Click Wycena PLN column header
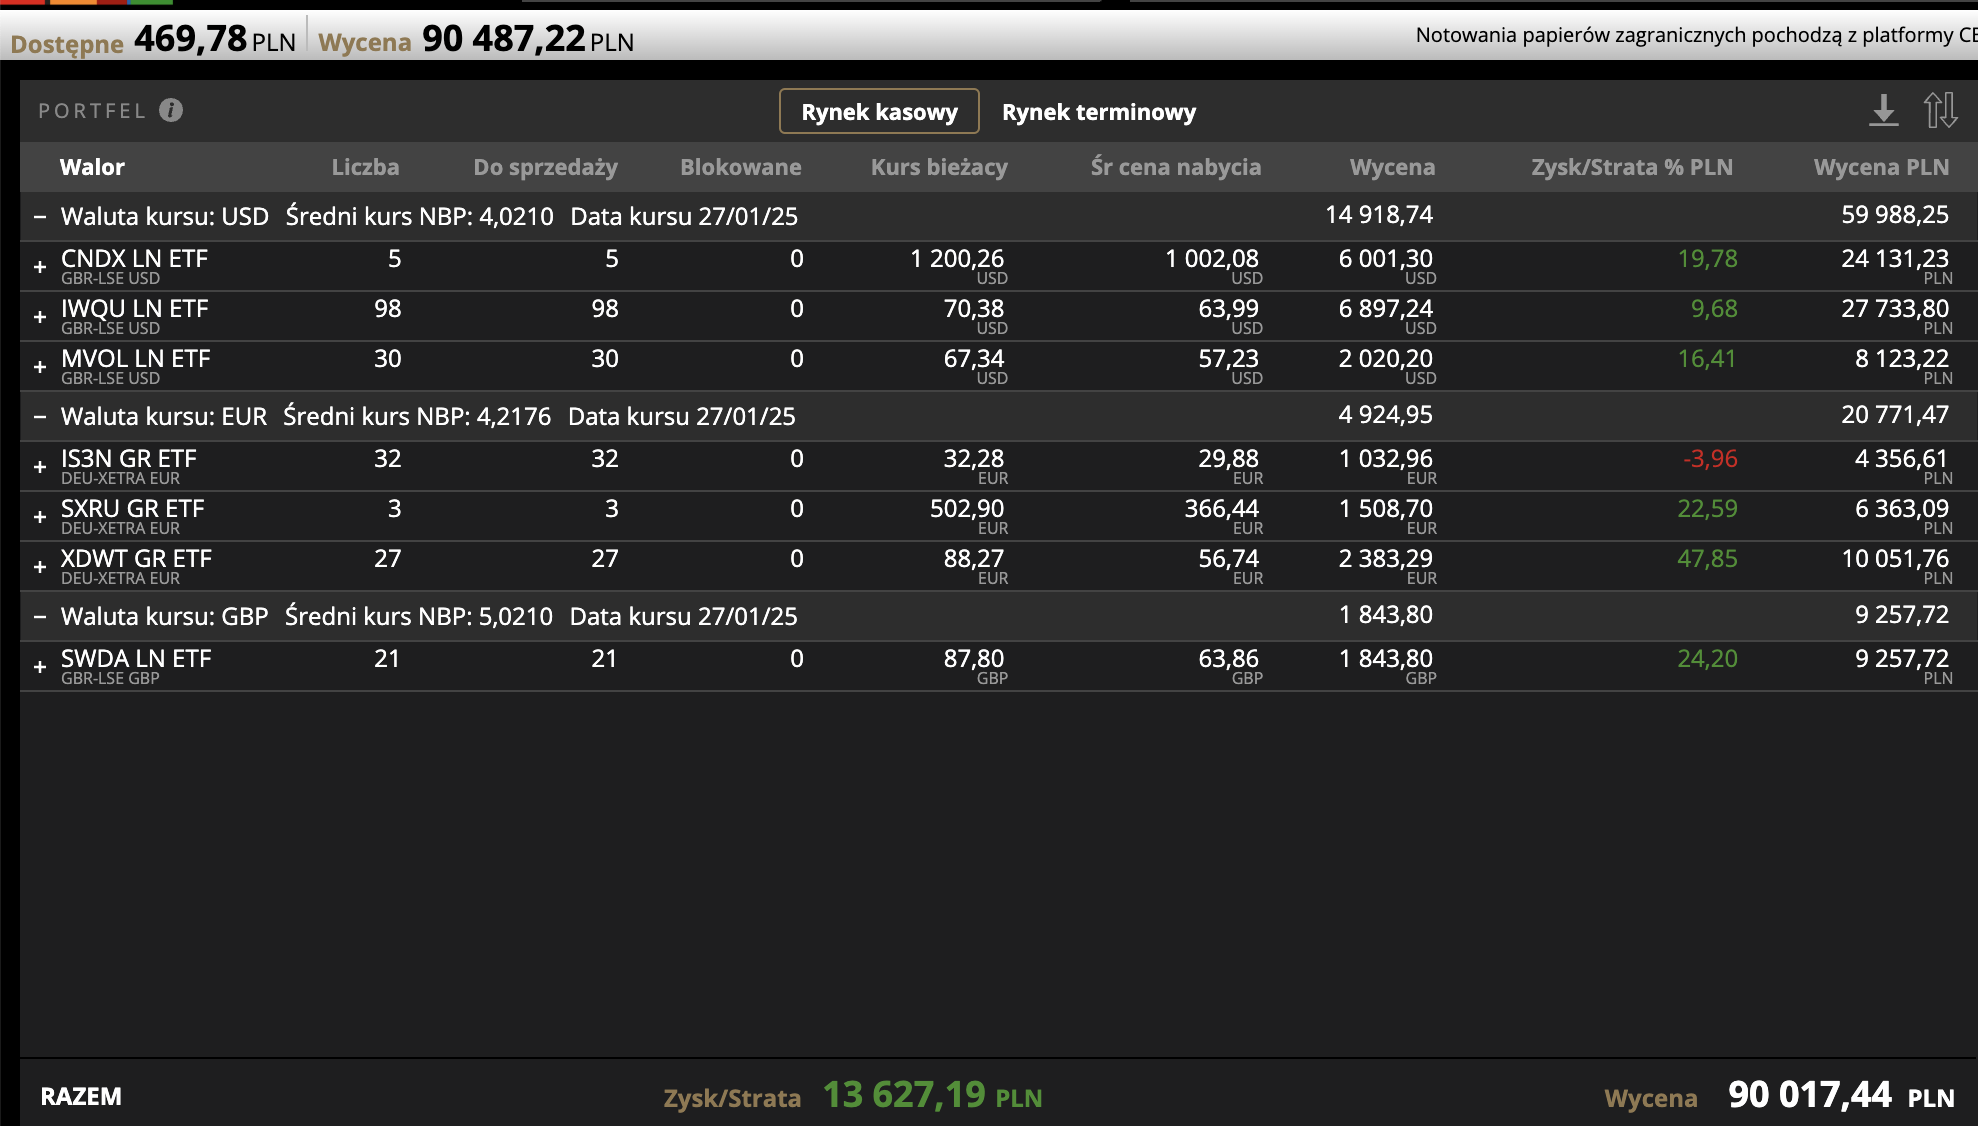Image resolution: width=1978 pixels, height=1126 pixels. [x=1880, y=167]
